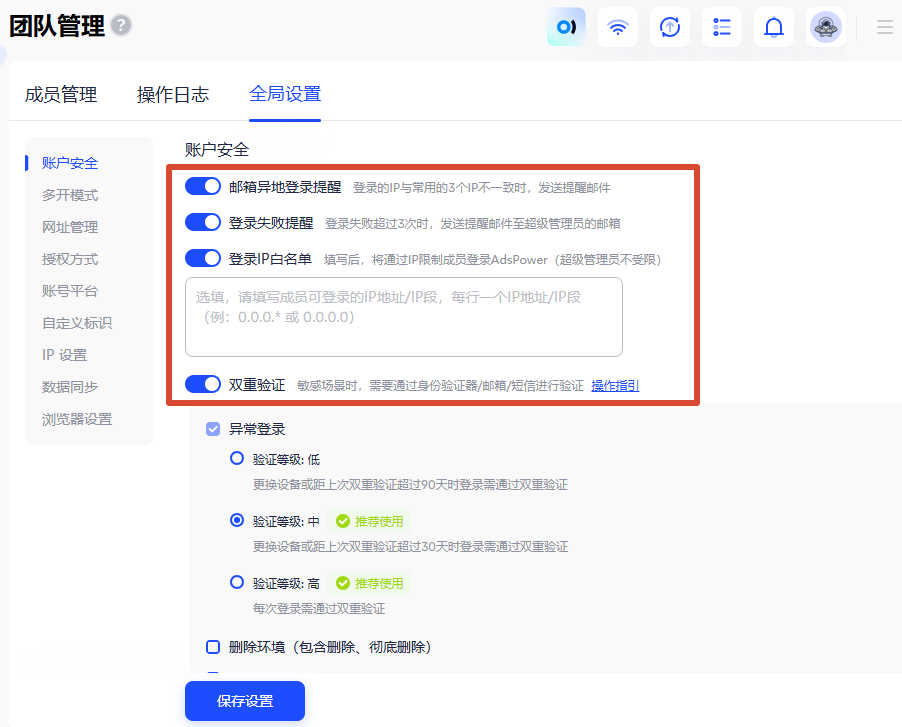Toggle 双重验证 switch
Image resolution: width=902 pixels, height=727 pixels.
point(203,384)
